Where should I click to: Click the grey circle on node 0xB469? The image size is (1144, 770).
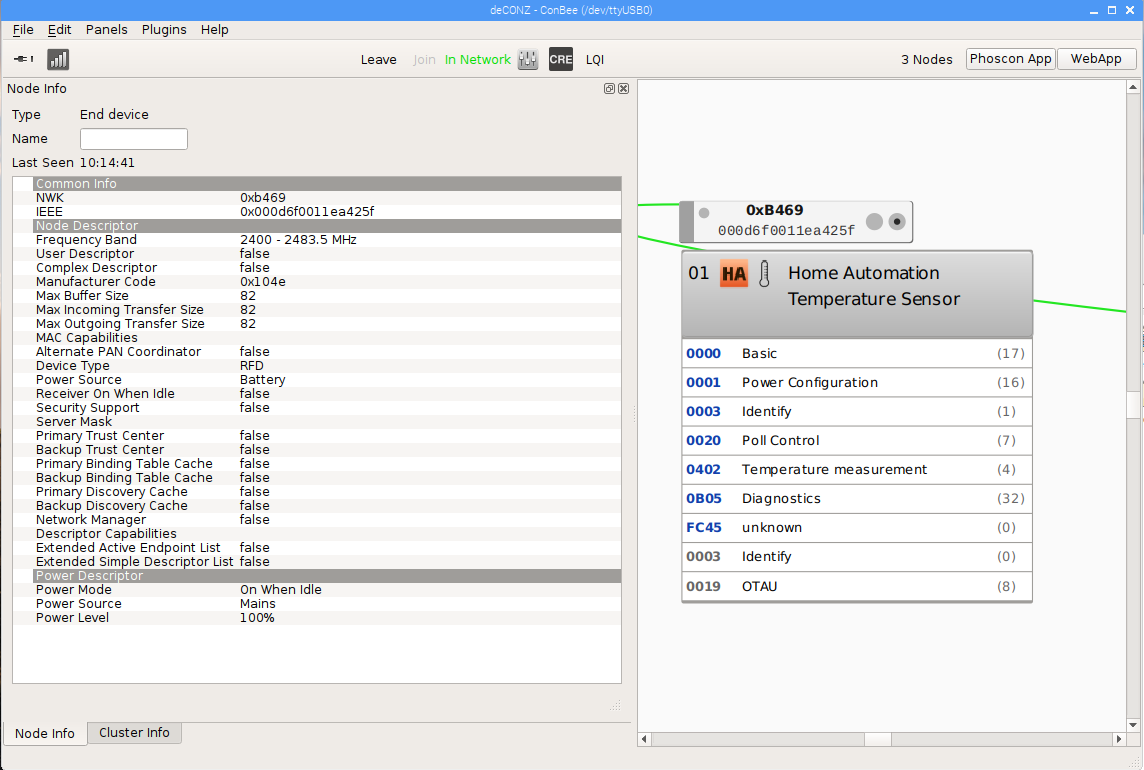point(874,221)
